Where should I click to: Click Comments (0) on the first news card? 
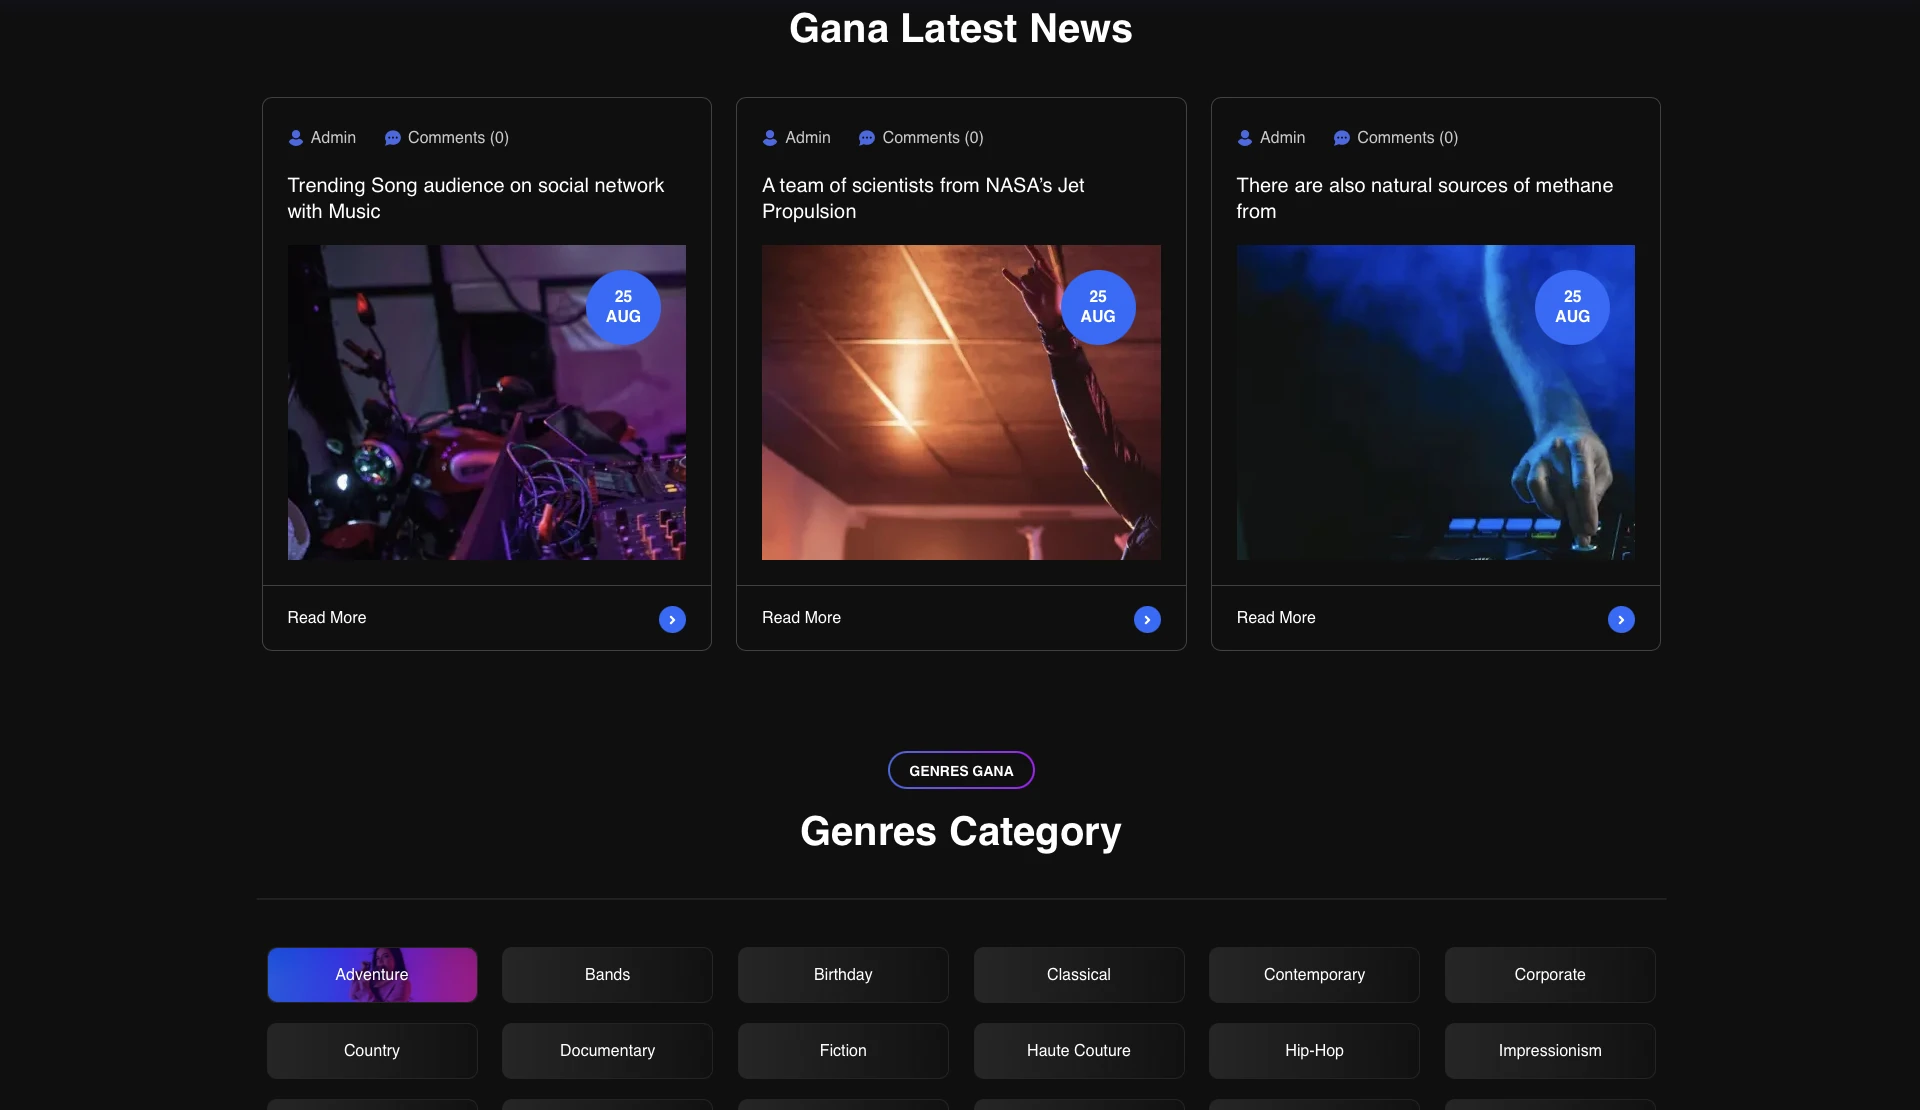[x=458, y=138]
